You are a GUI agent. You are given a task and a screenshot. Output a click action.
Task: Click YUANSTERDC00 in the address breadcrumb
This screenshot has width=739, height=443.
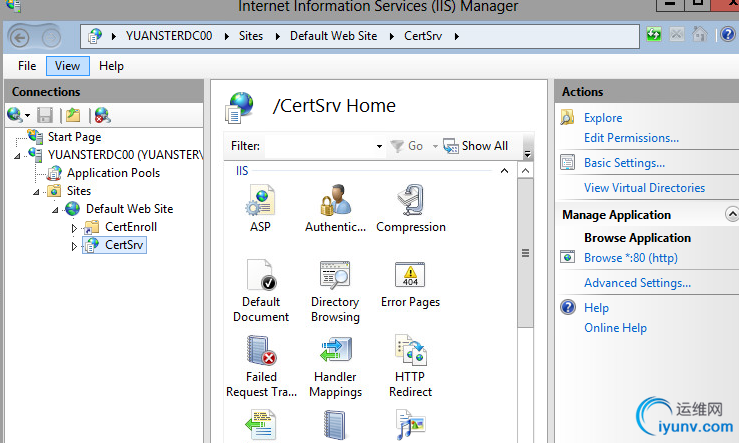coord(169,36)
